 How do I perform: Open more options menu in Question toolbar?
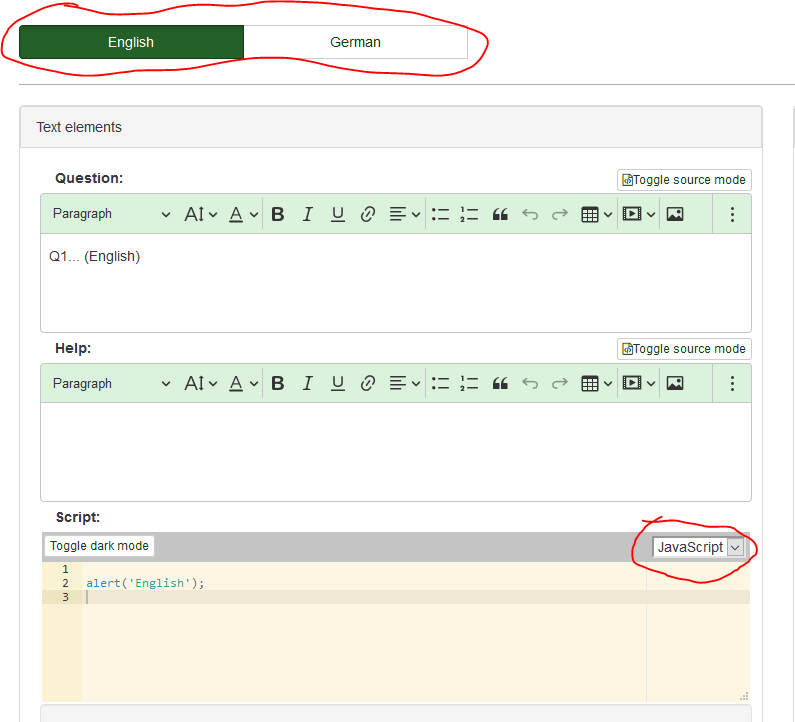click(732, 214)
